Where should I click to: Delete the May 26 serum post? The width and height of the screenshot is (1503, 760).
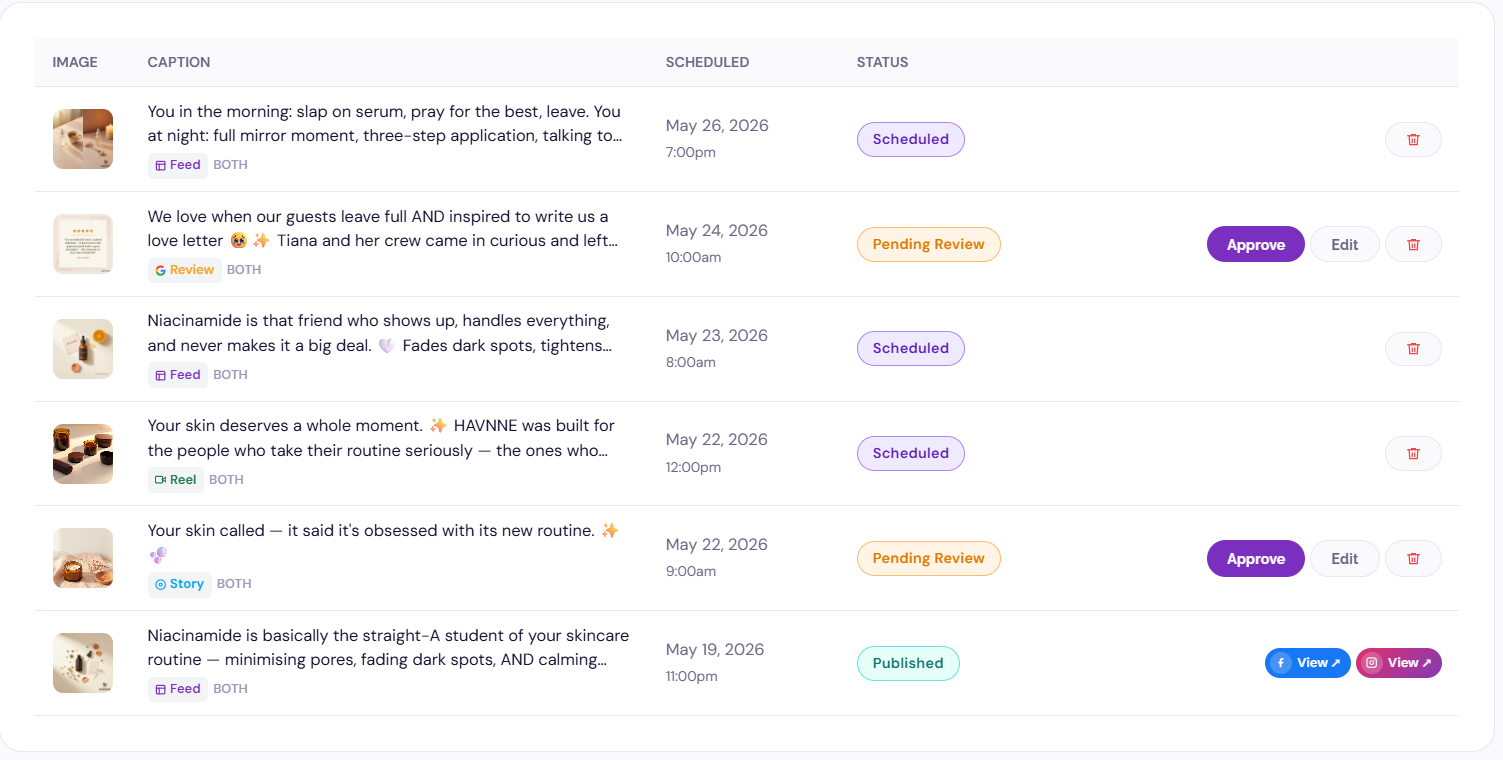click(x=1413, y=139)
